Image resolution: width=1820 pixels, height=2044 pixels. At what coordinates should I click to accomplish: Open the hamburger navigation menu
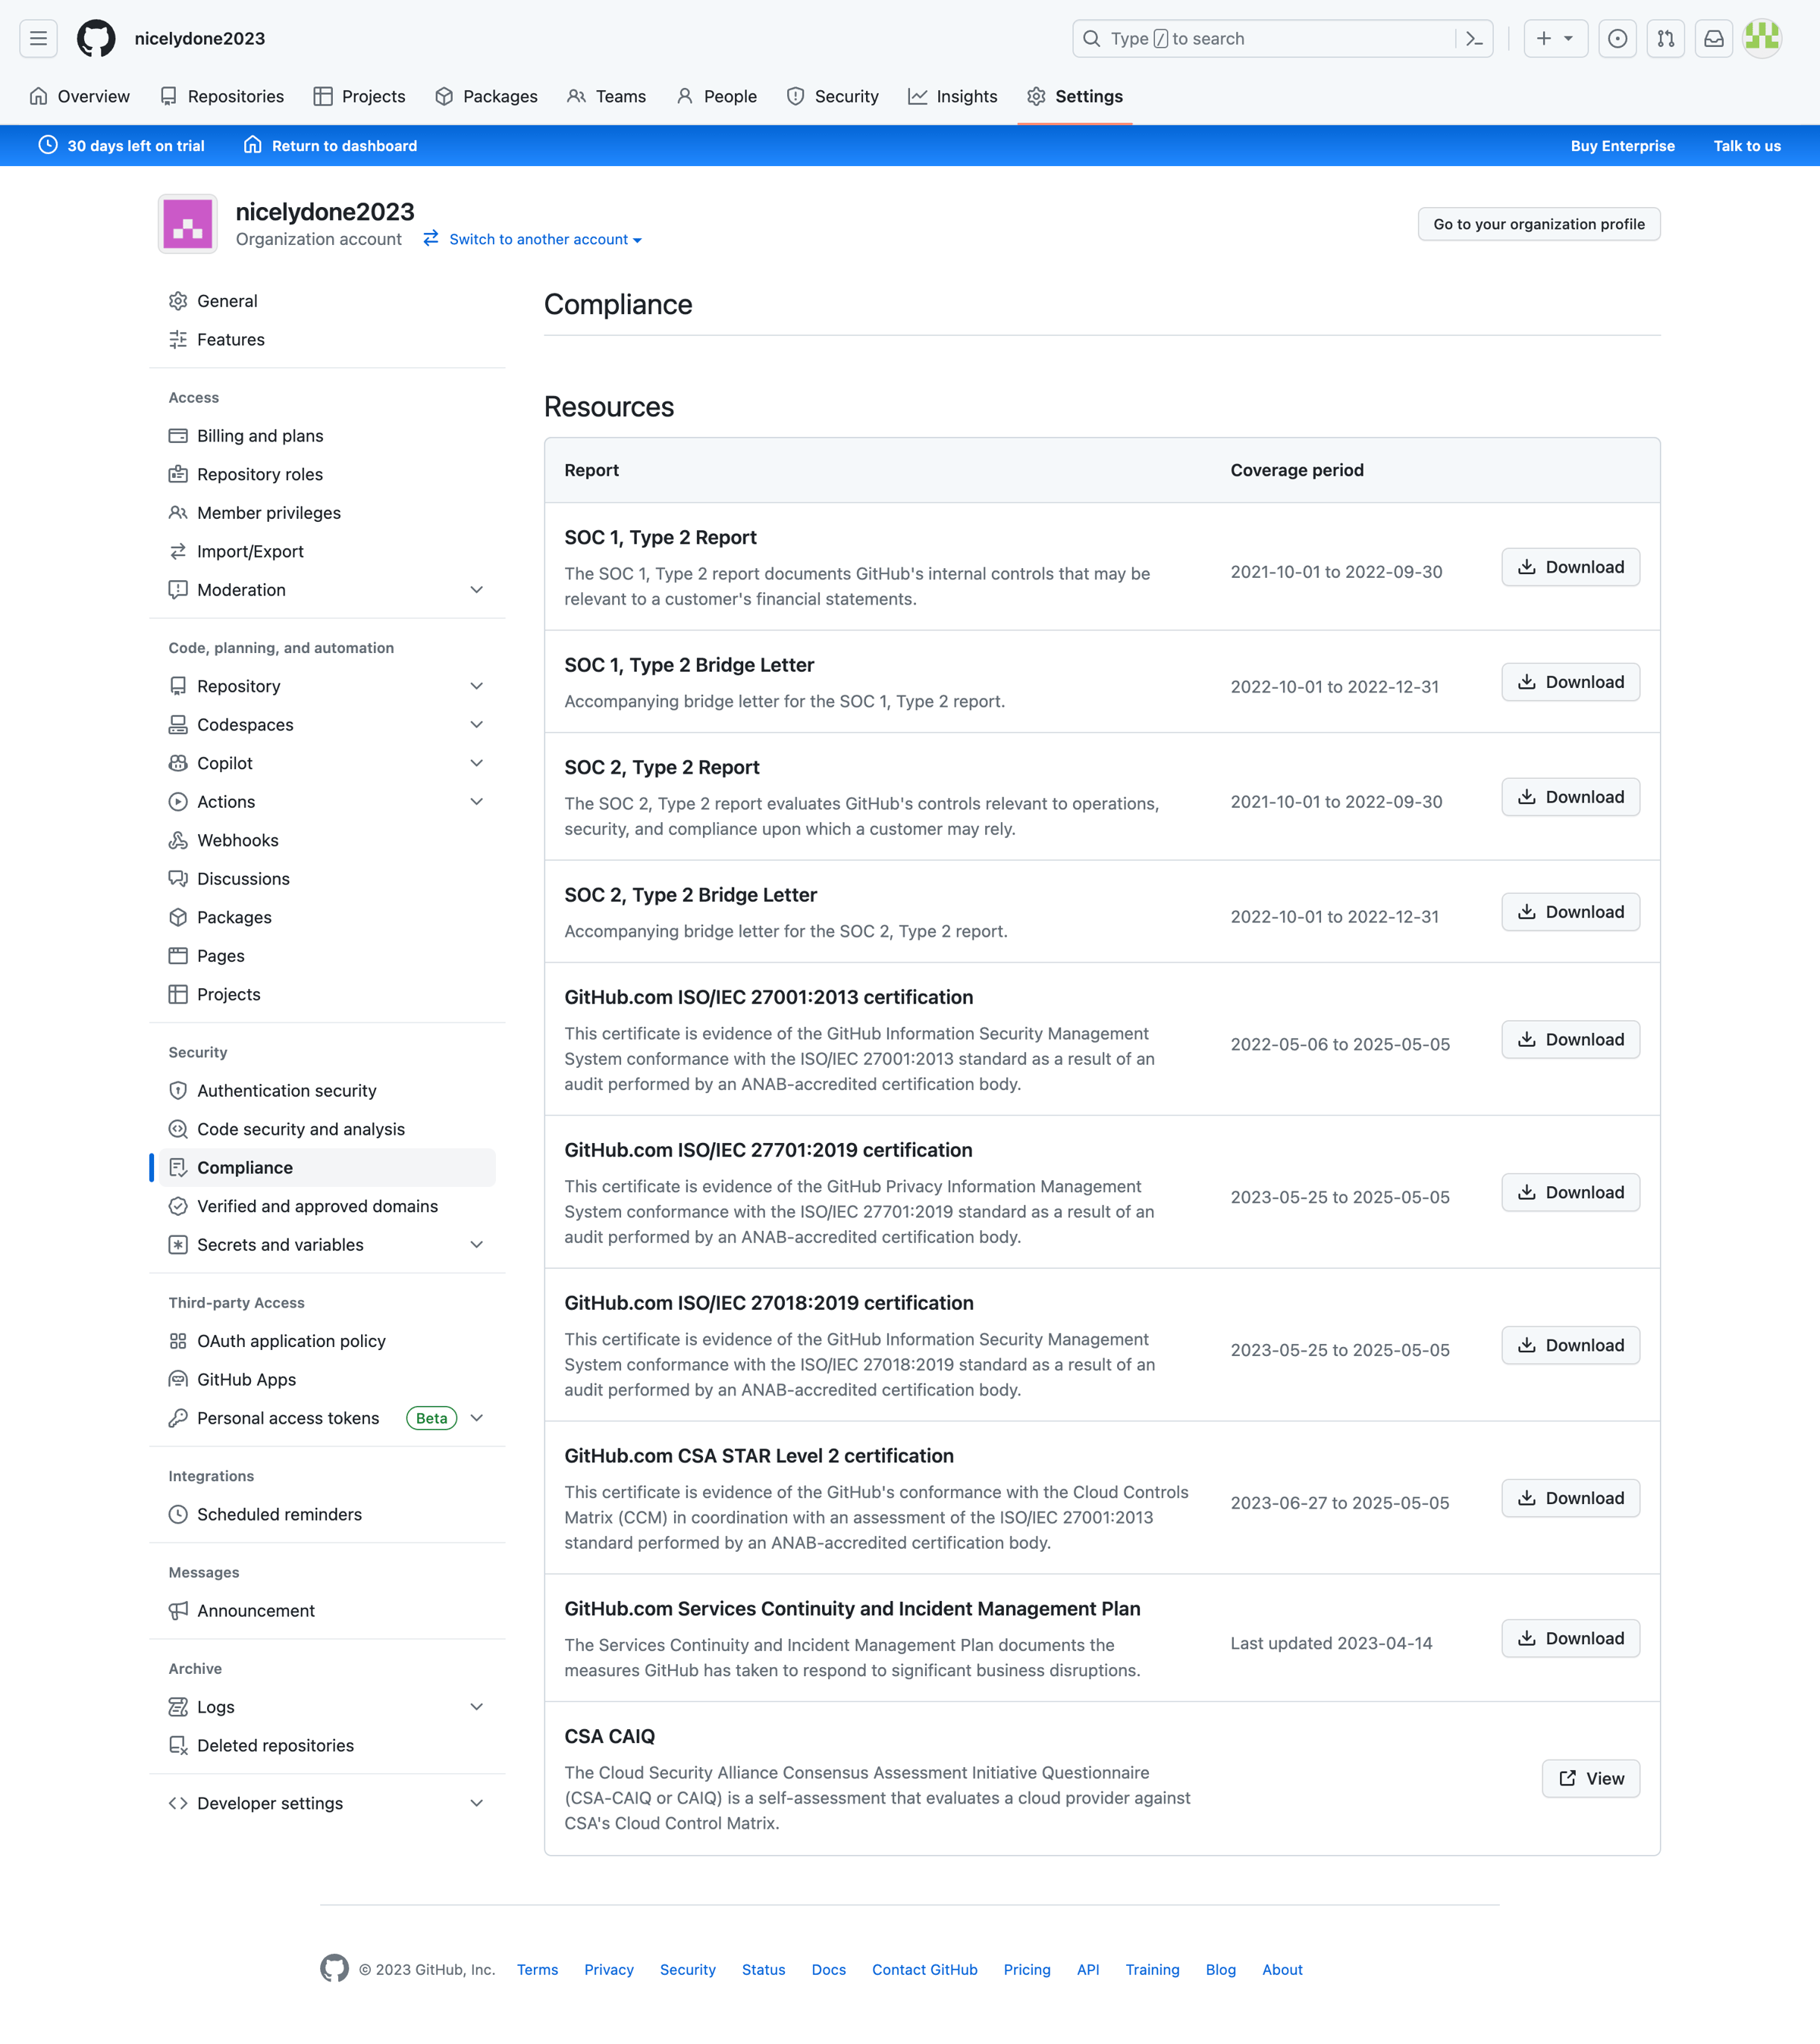point(38,38)
